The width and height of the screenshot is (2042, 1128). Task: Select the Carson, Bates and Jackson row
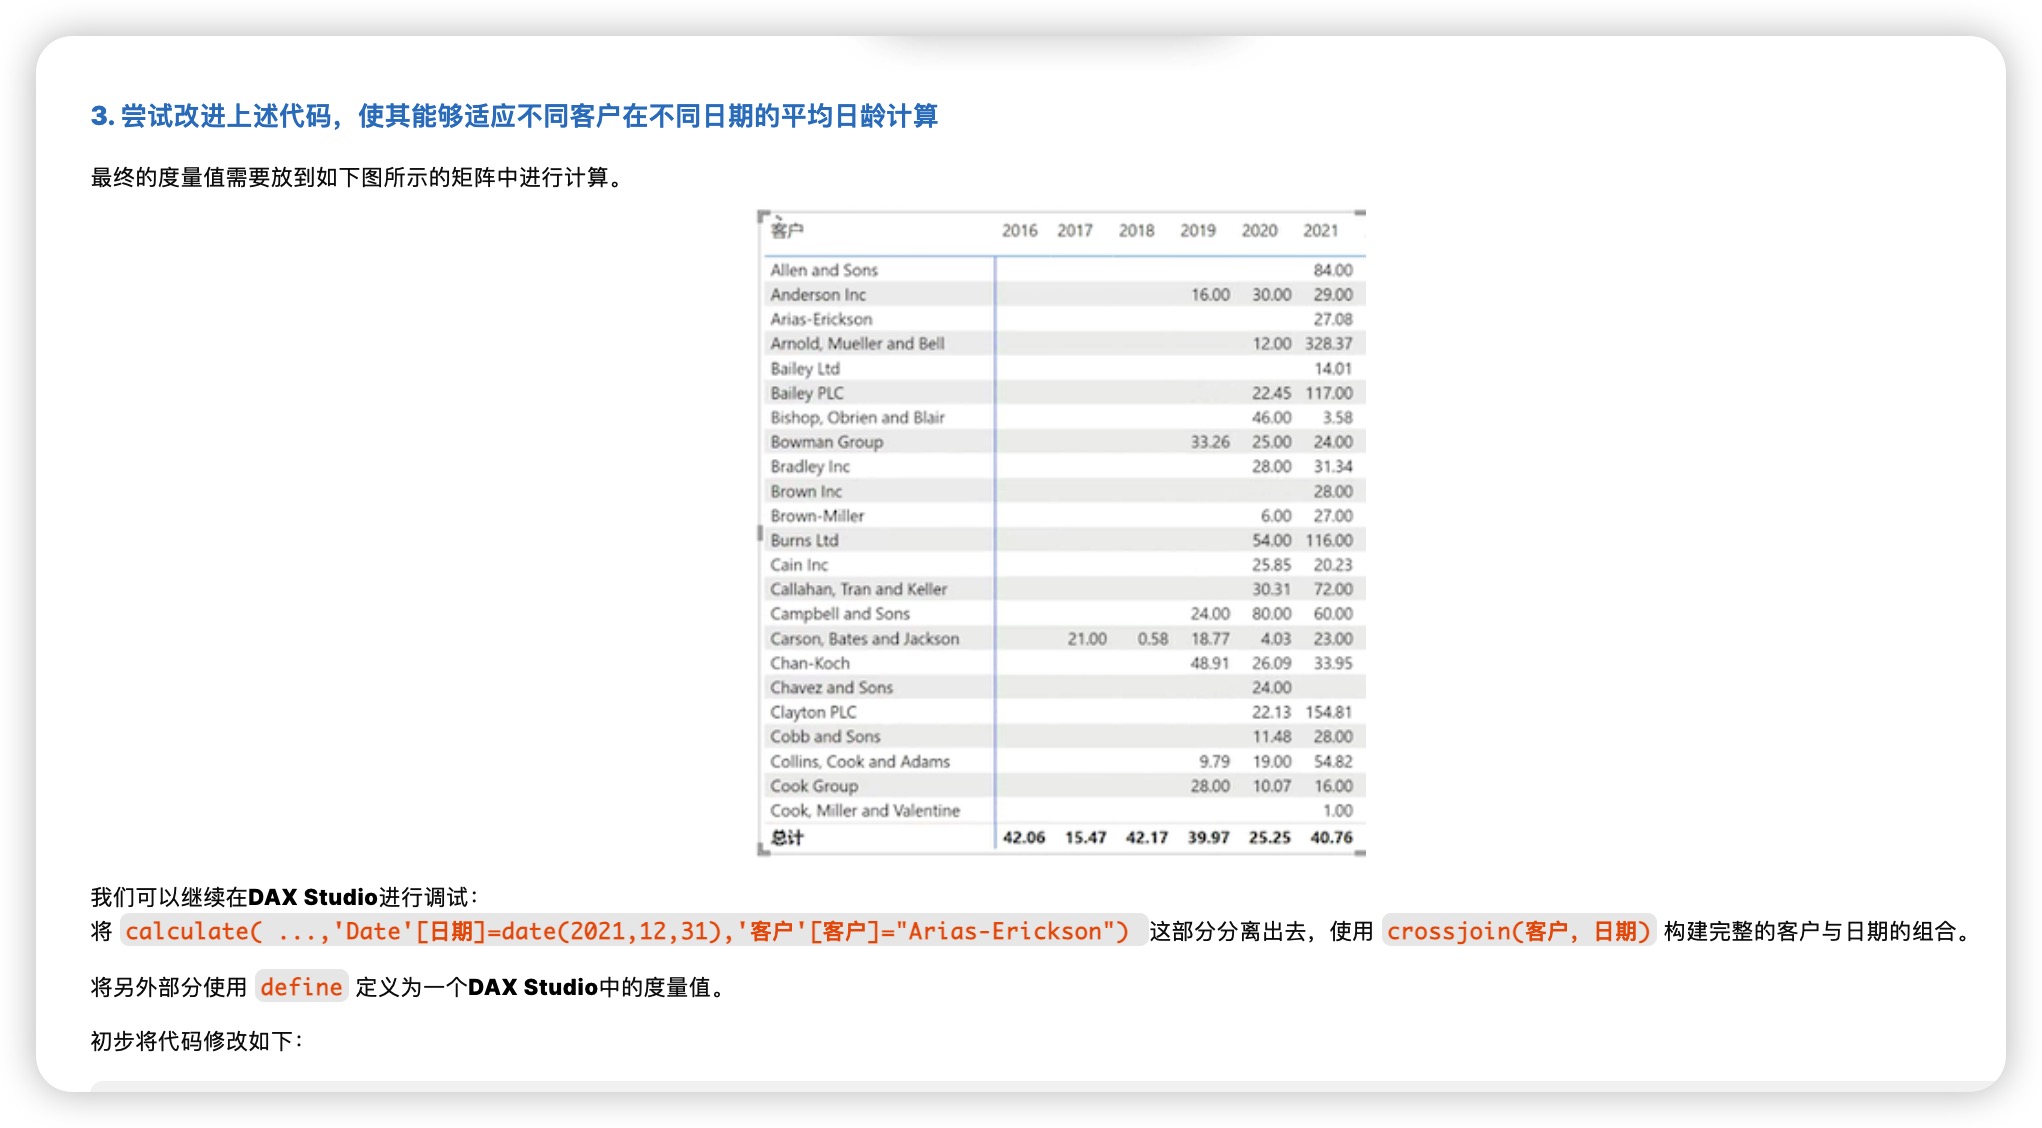coord(864,638)
